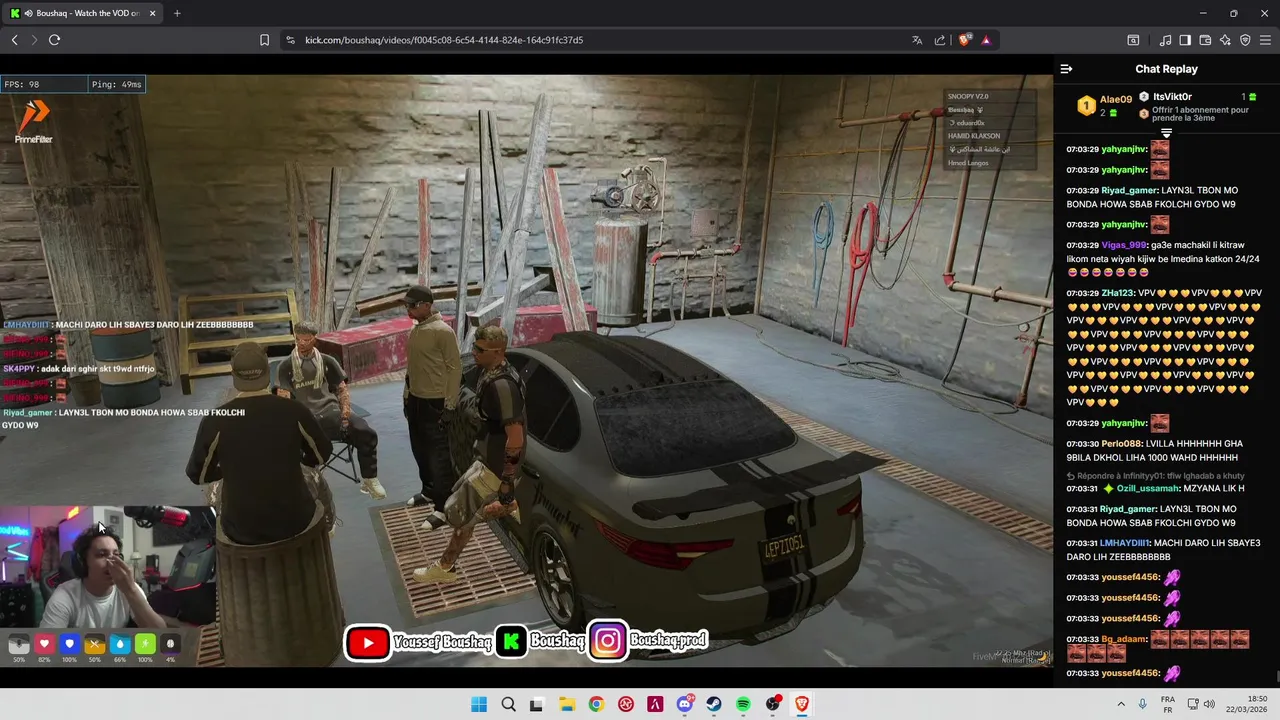Open the Brave playlist music icon

click(1165, 40)
